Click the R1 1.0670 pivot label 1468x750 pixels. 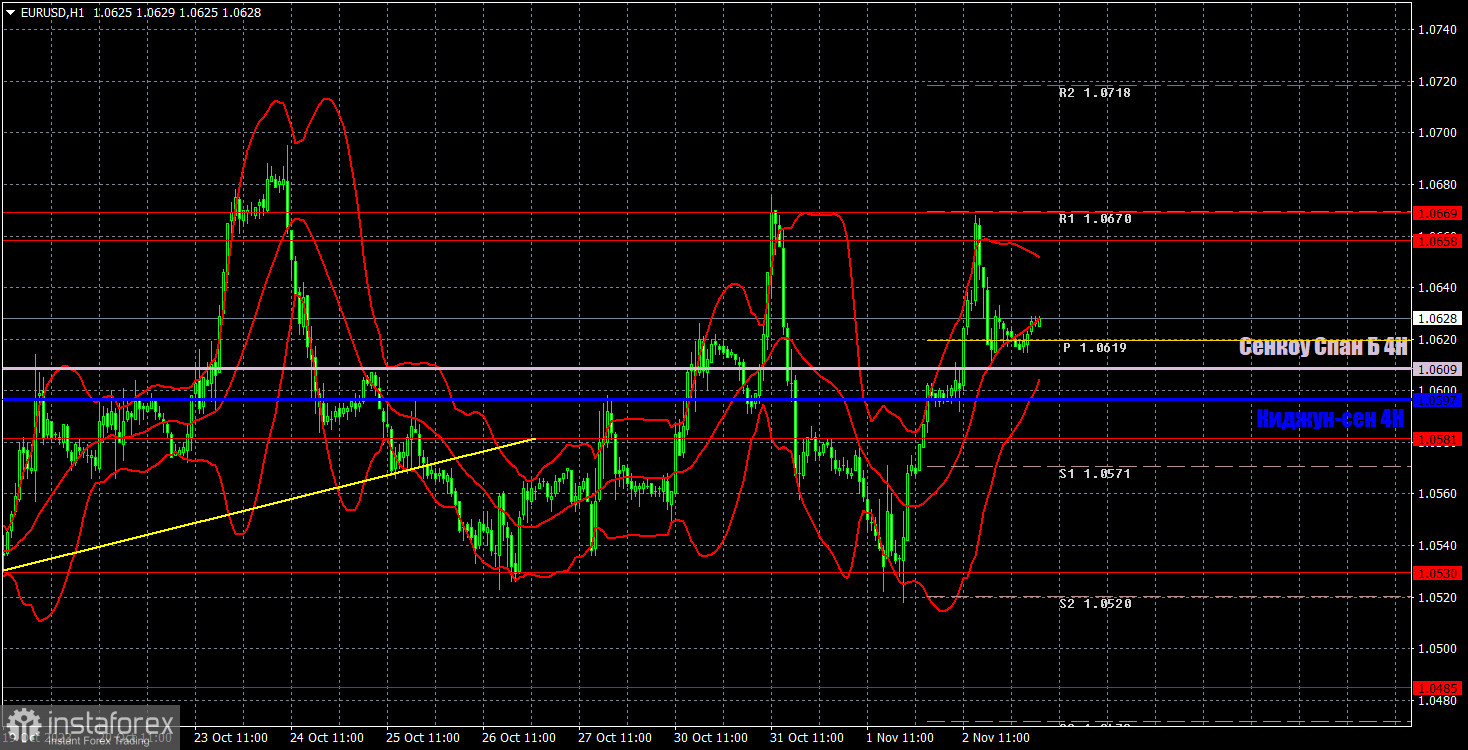[x=1095, y=218]
